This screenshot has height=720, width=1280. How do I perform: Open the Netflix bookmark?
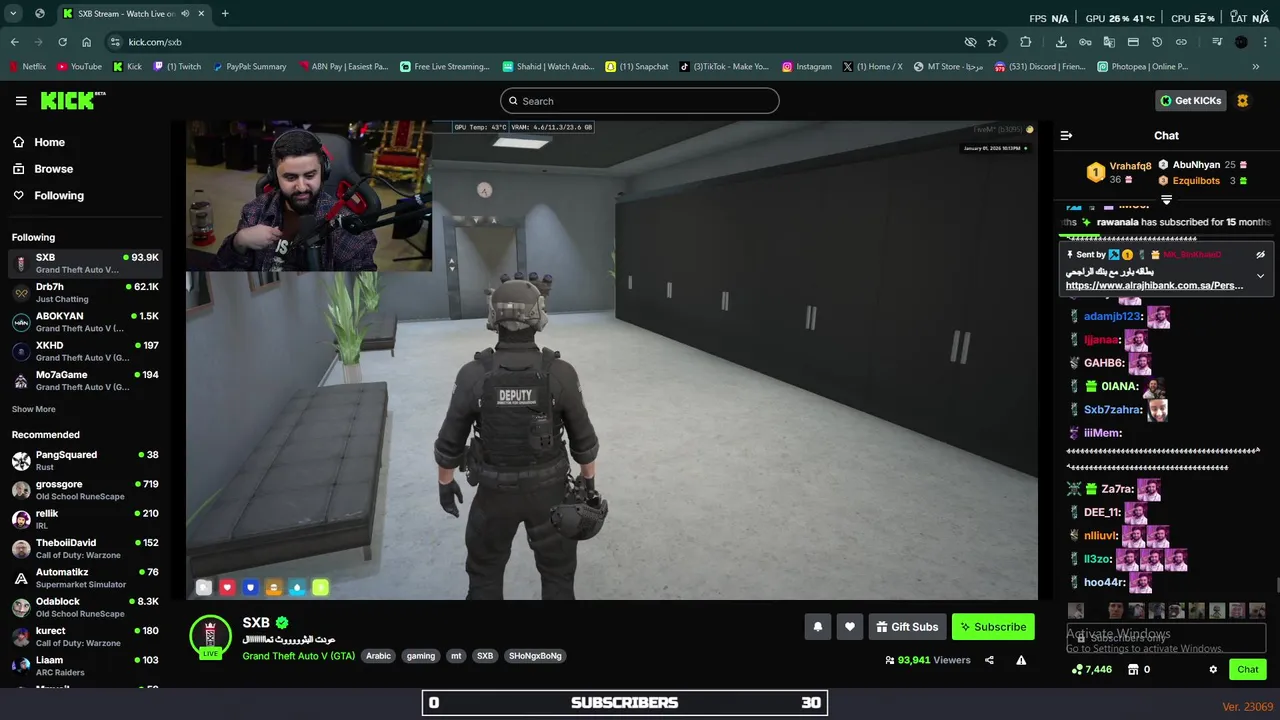27,67
